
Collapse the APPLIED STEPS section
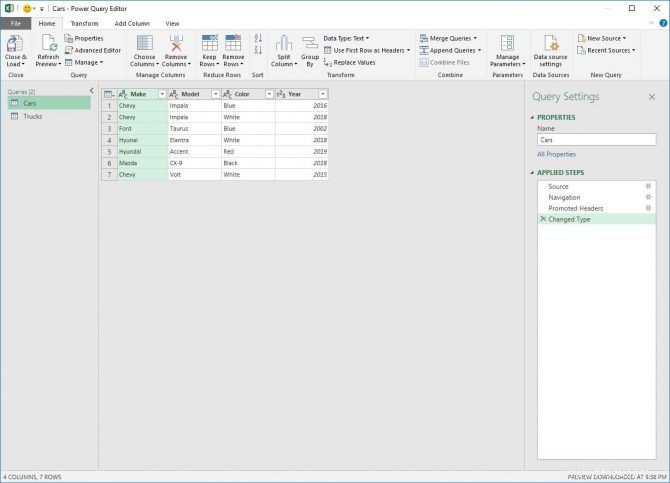tap(532, 173)
